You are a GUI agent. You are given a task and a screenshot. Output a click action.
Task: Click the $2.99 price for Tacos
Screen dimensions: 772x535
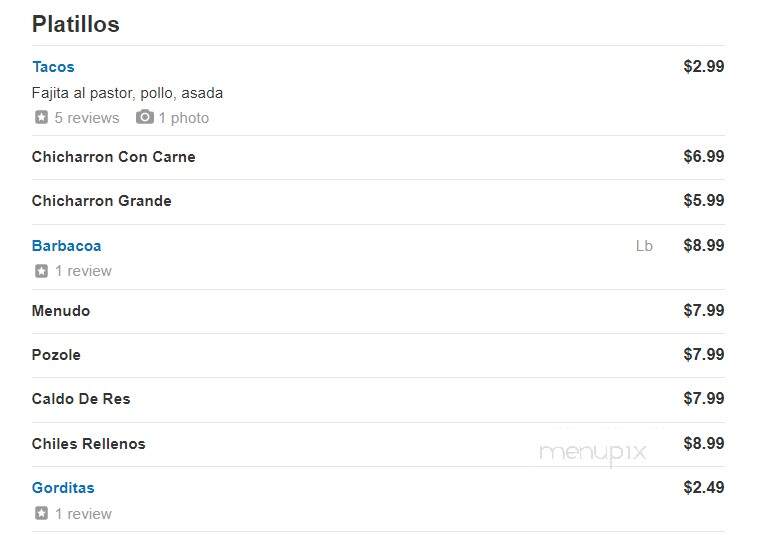pyautogui.click(x=704, y=66)
